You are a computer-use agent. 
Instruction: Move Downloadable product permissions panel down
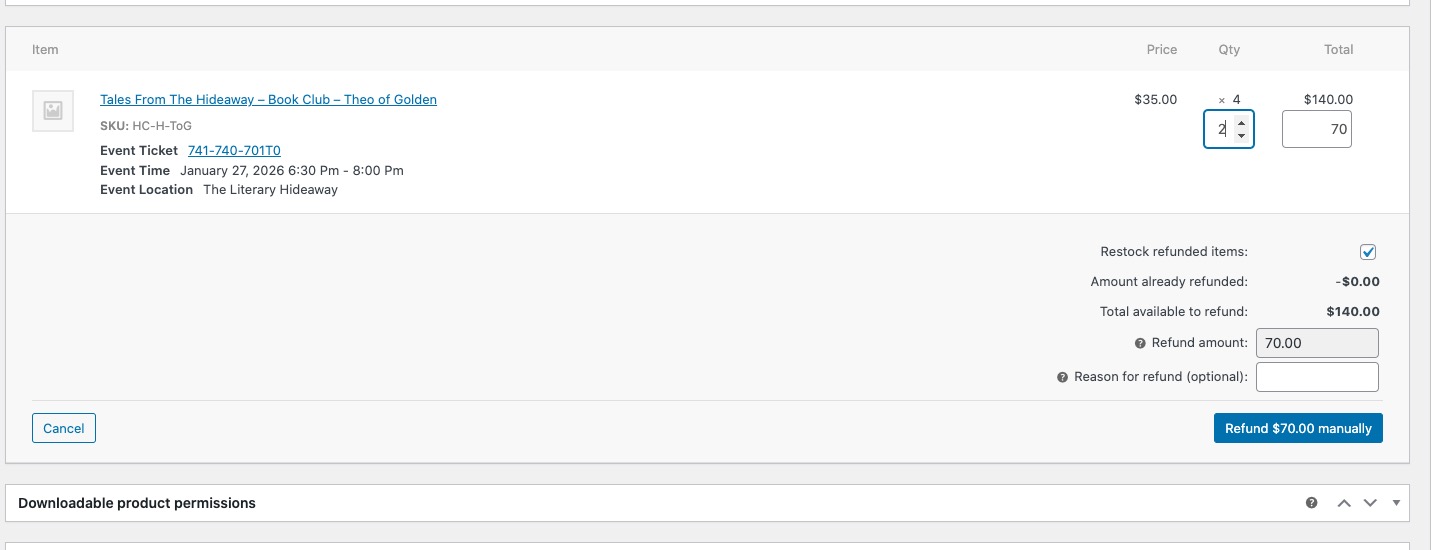[1370, 503]
